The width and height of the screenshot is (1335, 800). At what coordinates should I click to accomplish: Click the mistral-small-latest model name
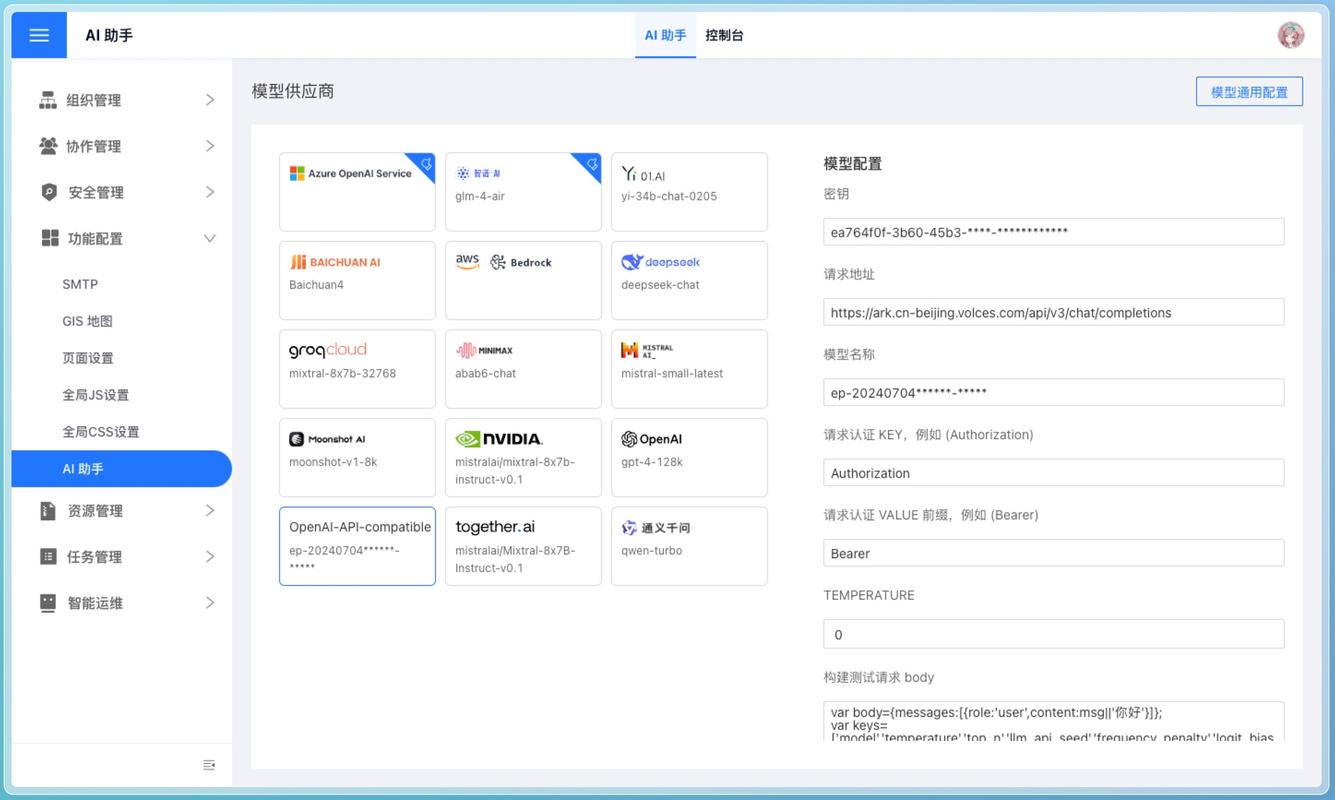(672, 373)
